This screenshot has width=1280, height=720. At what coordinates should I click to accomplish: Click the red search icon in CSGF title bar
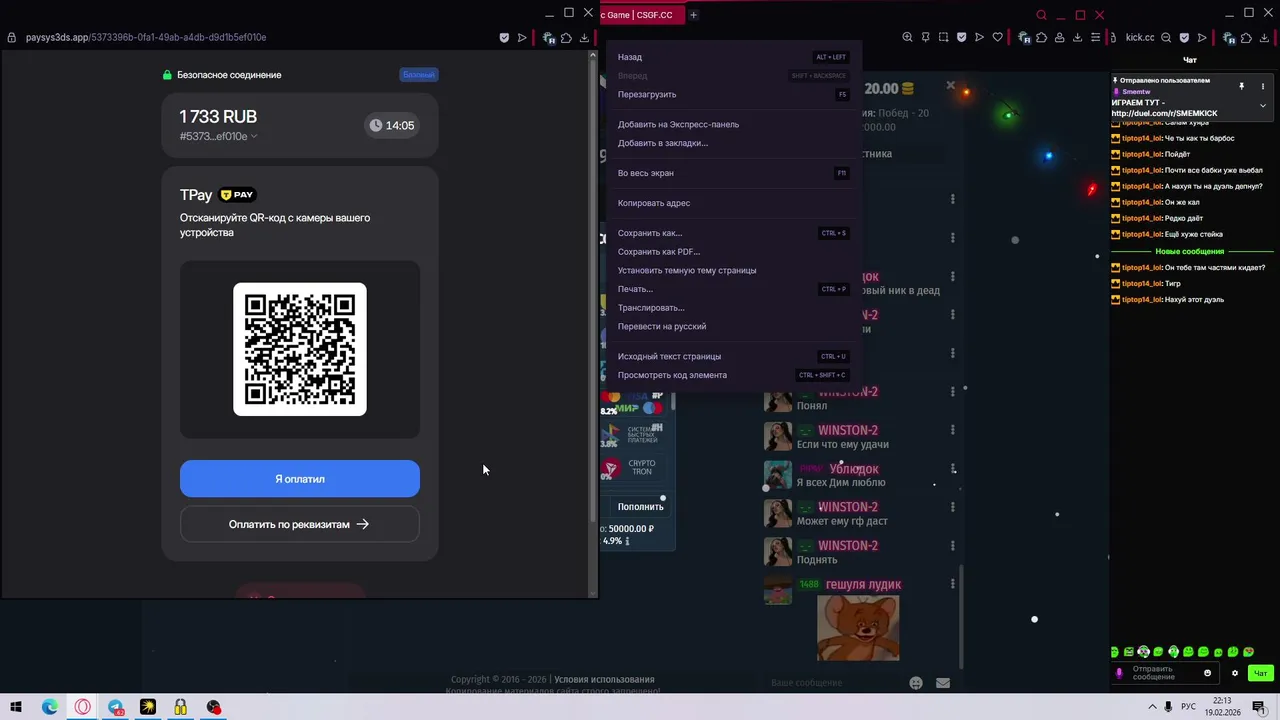[1041, 15]
